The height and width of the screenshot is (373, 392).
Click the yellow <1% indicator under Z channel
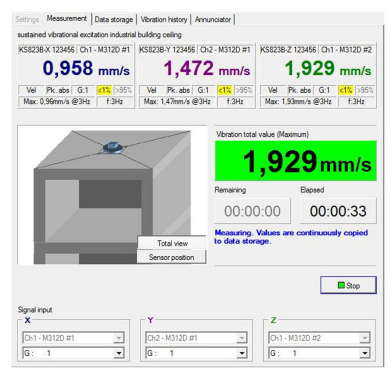pos(346,90)
